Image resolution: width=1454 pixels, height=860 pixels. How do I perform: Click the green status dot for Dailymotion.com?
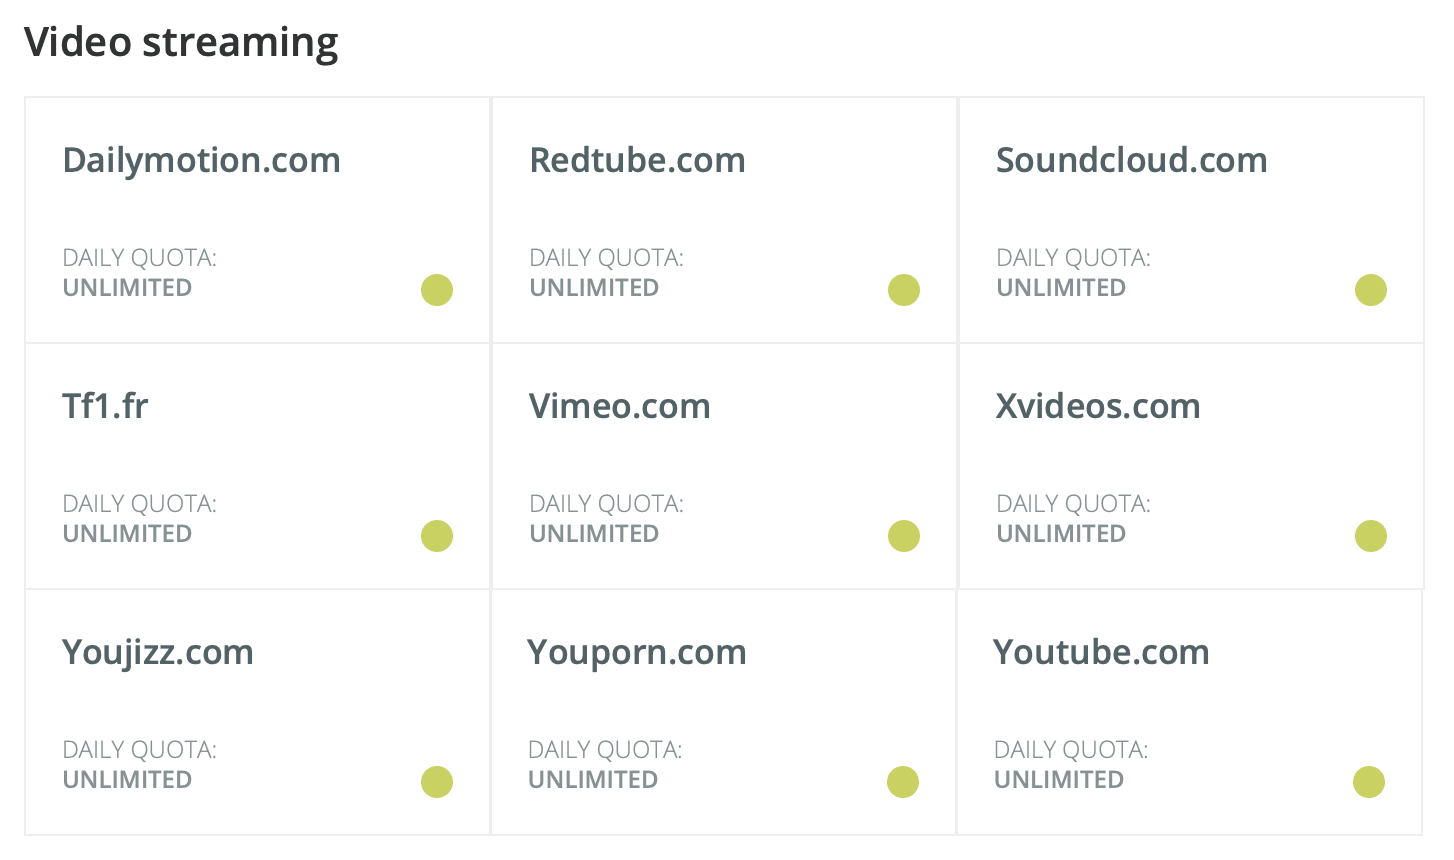coord(437,290)
